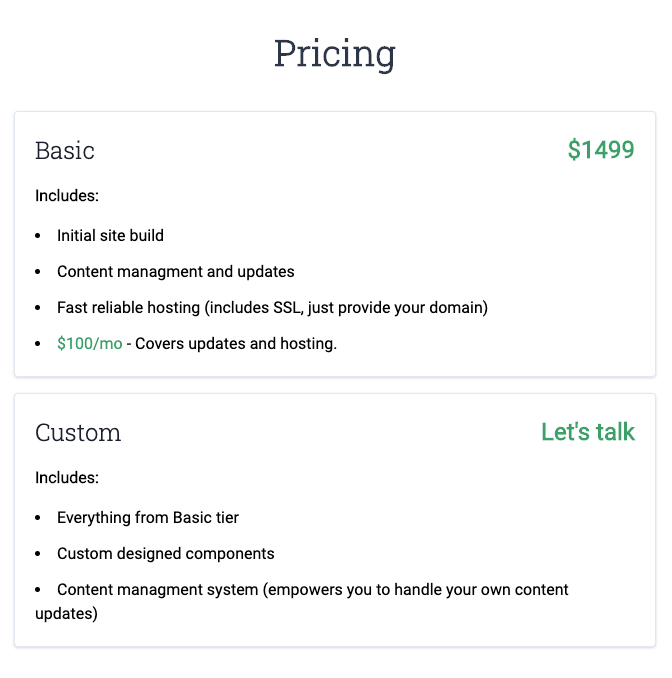Click the Covers updates and hosting text

236,344
